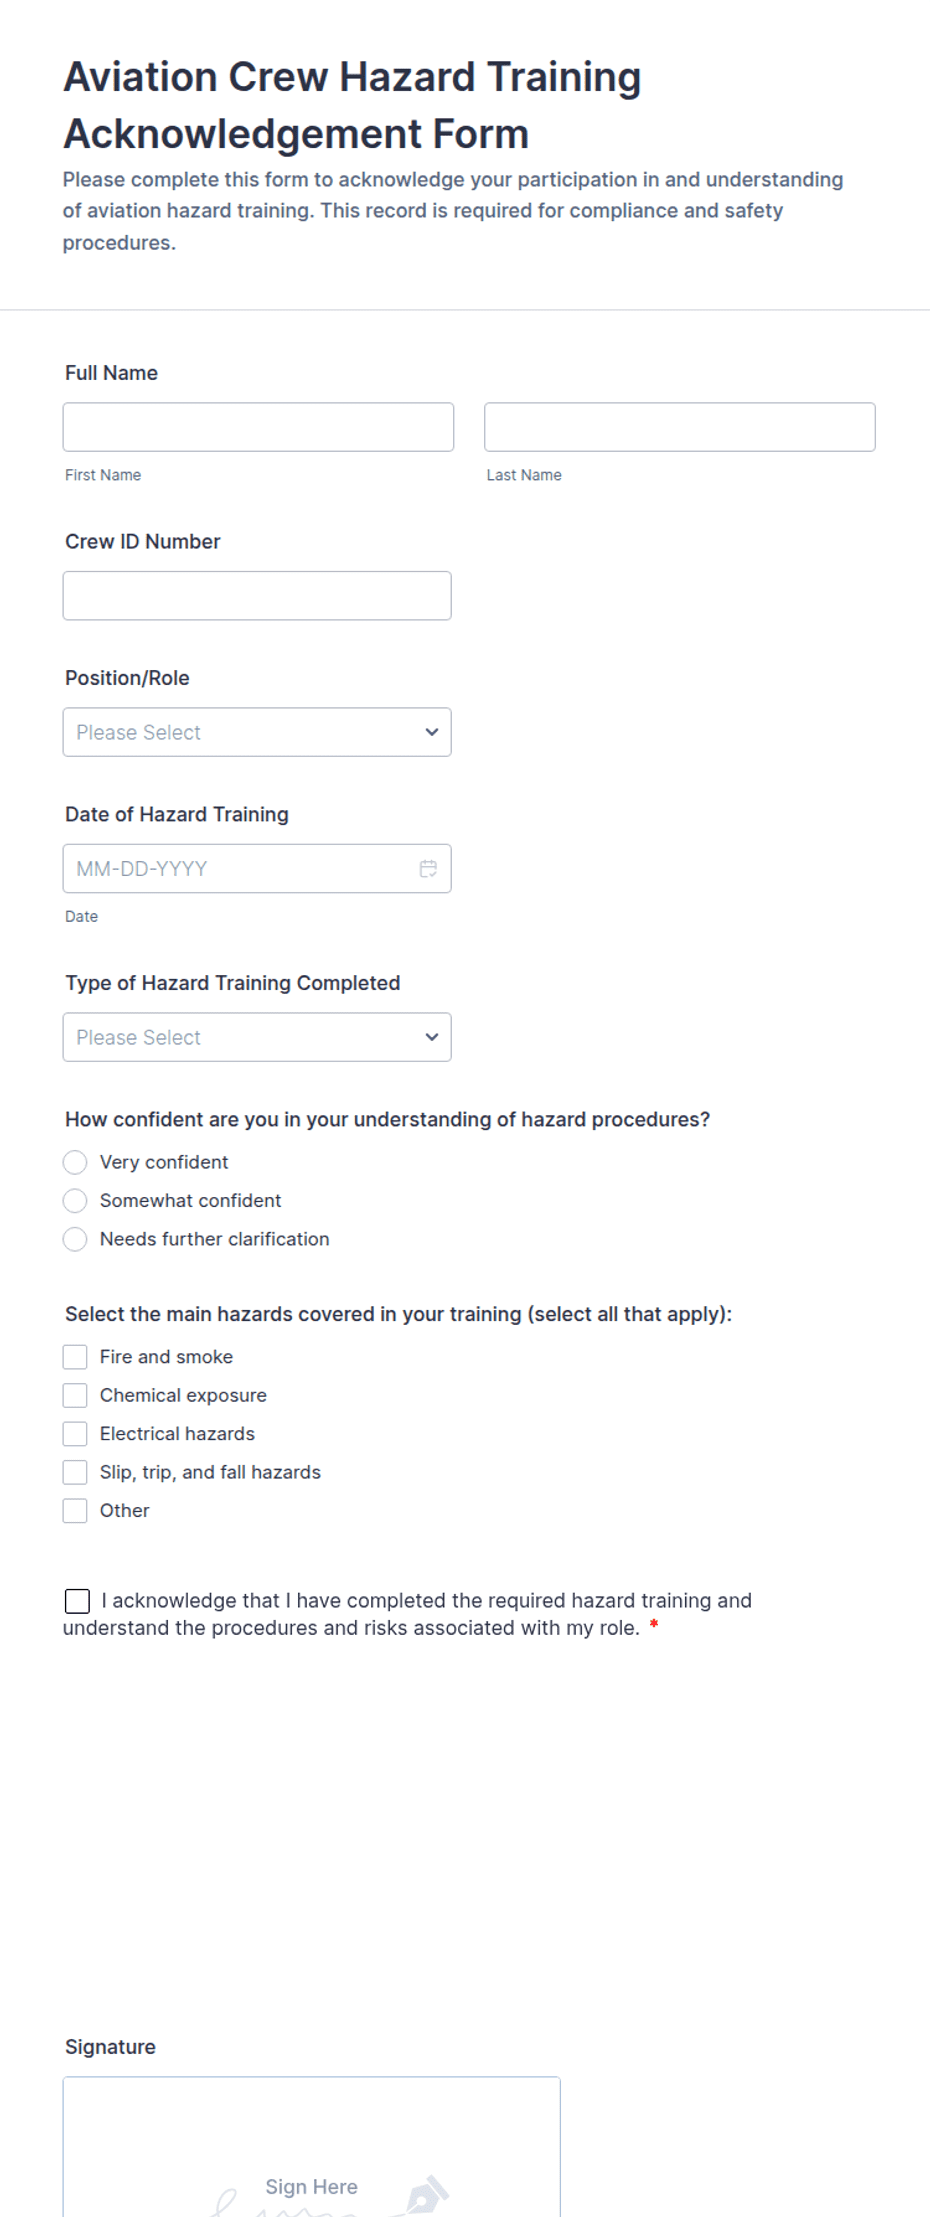The width and height of the screenshot is (930, 2217).
Task: Check the training acknowledgement statement box
Action: point(77,1600)
